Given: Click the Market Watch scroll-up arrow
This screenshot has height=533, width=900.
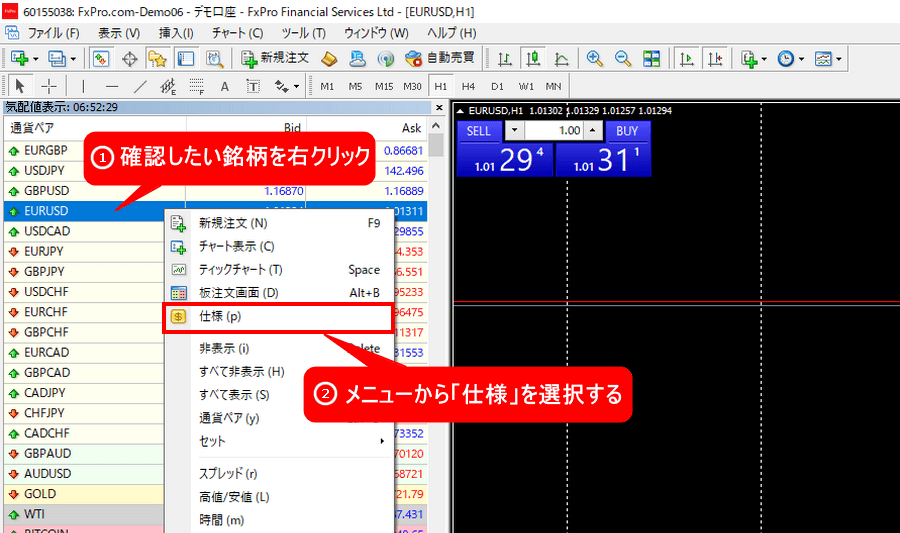Looking at the screenshot, I should pos(436,126).
